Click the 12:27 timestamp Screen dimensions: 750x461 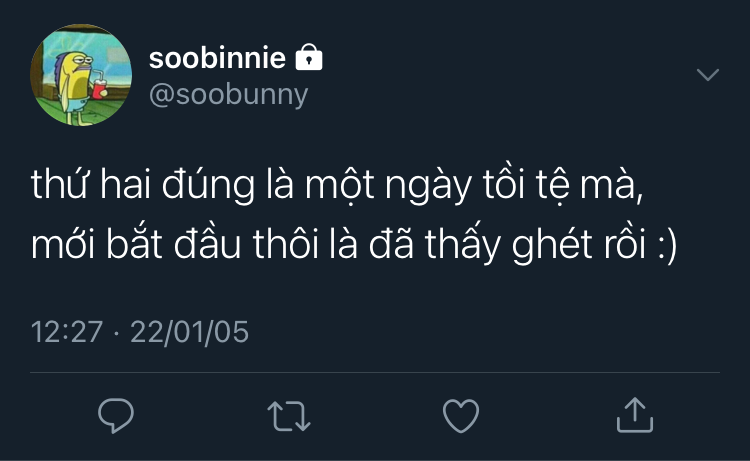coord(67,332)
